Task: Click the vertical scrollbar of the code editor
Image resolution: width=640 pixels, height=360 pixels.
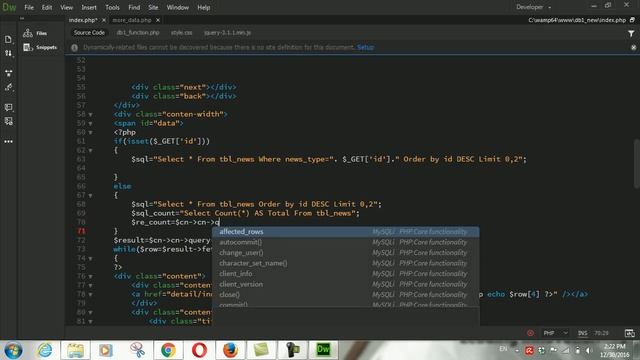Action: (637, 163)
